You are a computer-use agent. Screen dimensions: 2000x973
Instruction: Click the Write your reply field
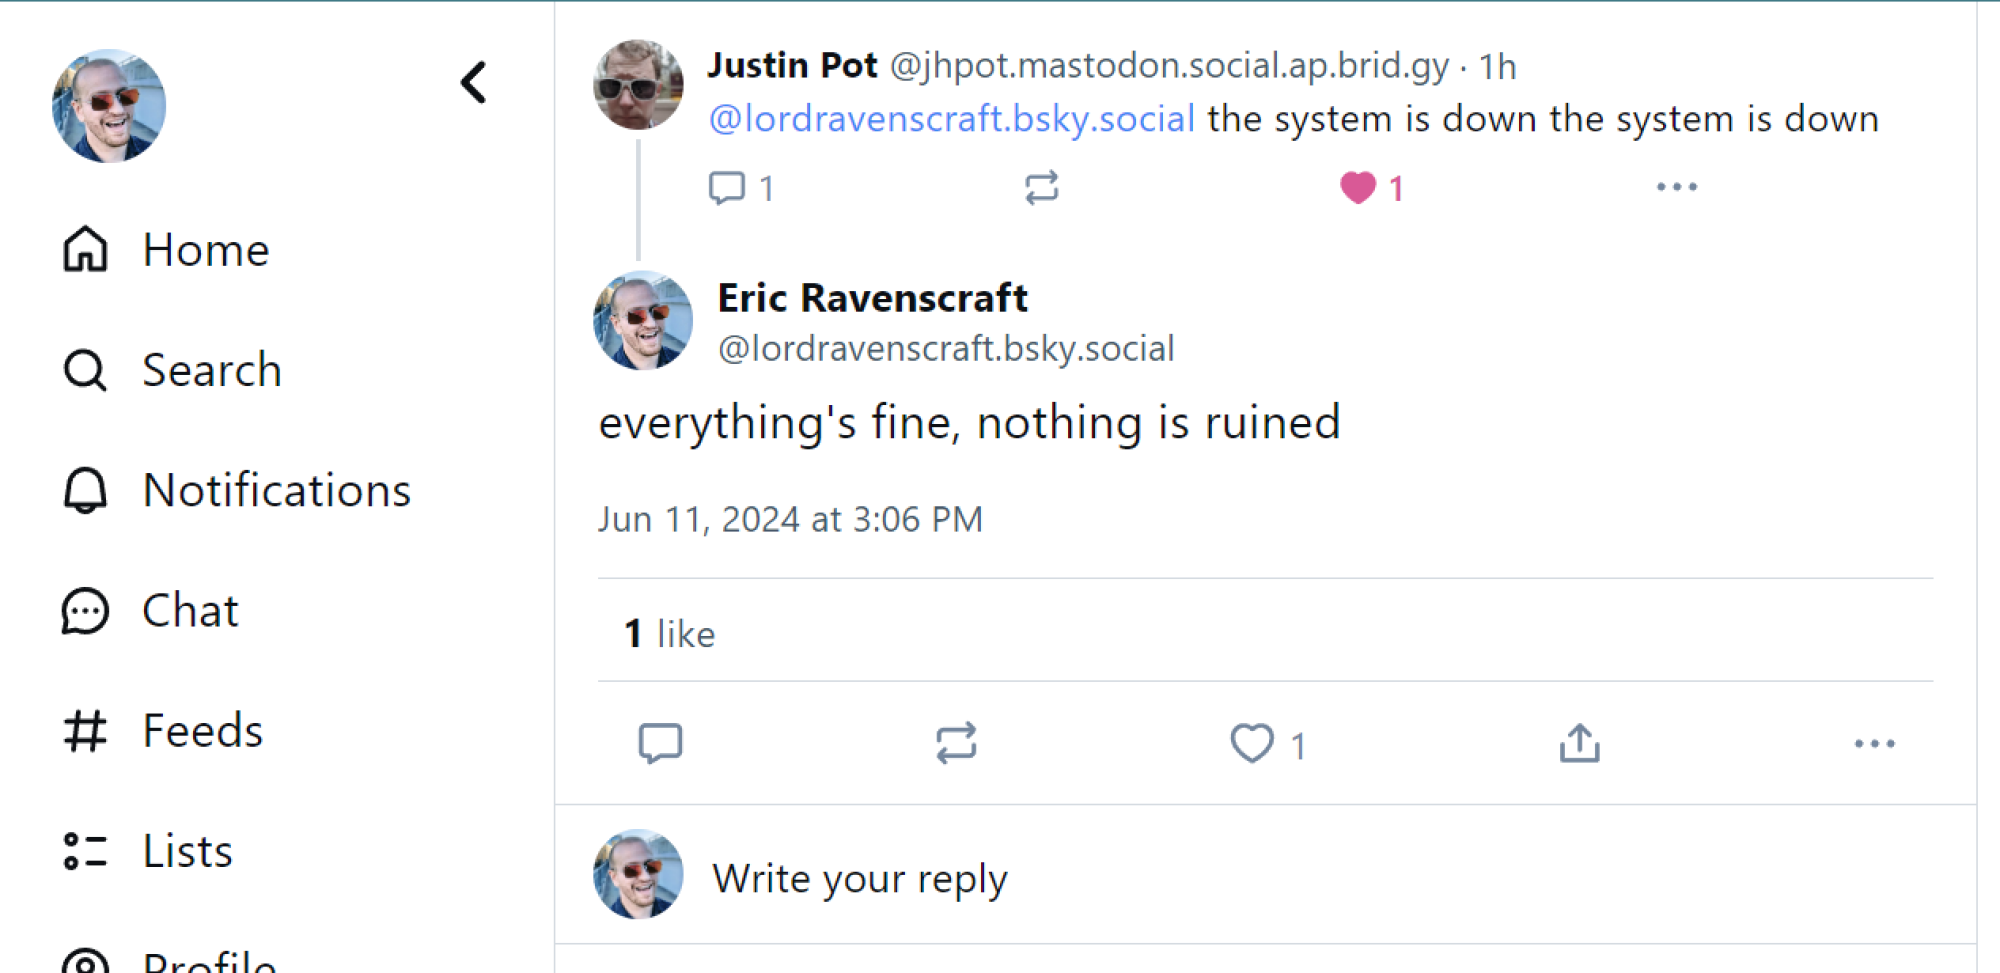(x=859, y=877)
